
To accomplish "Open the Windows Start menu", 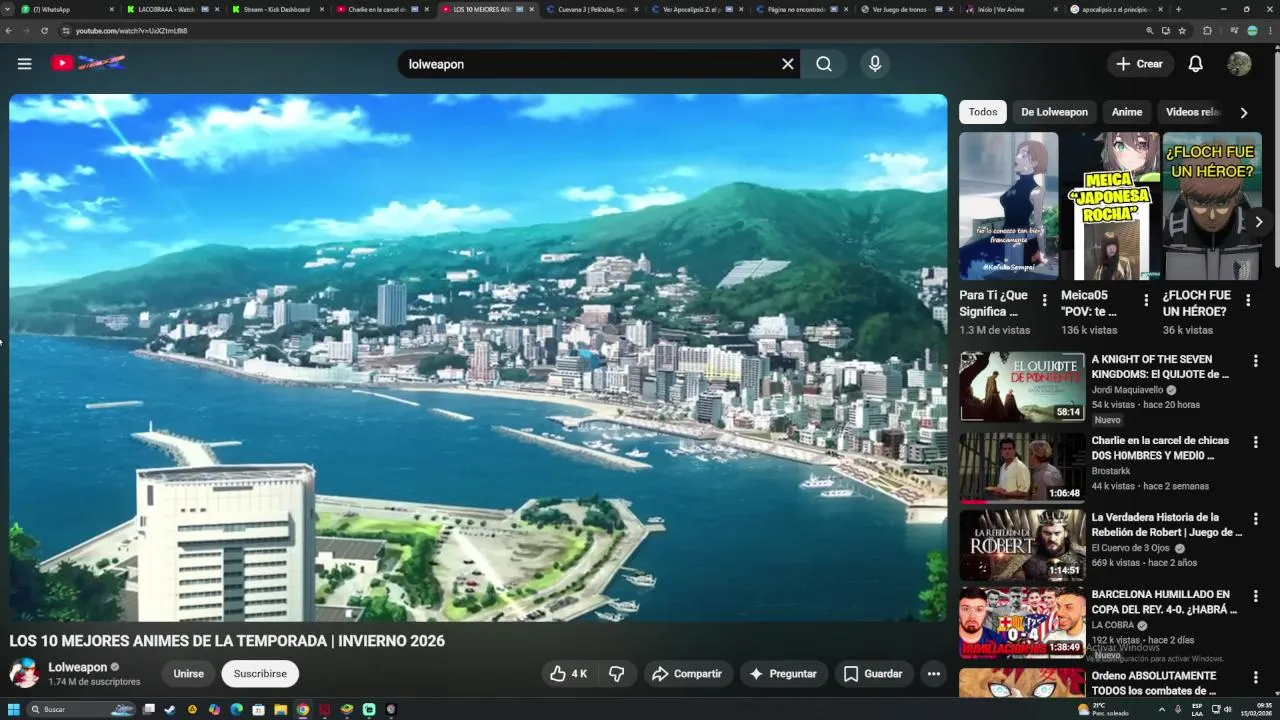I will coord(14,710).
